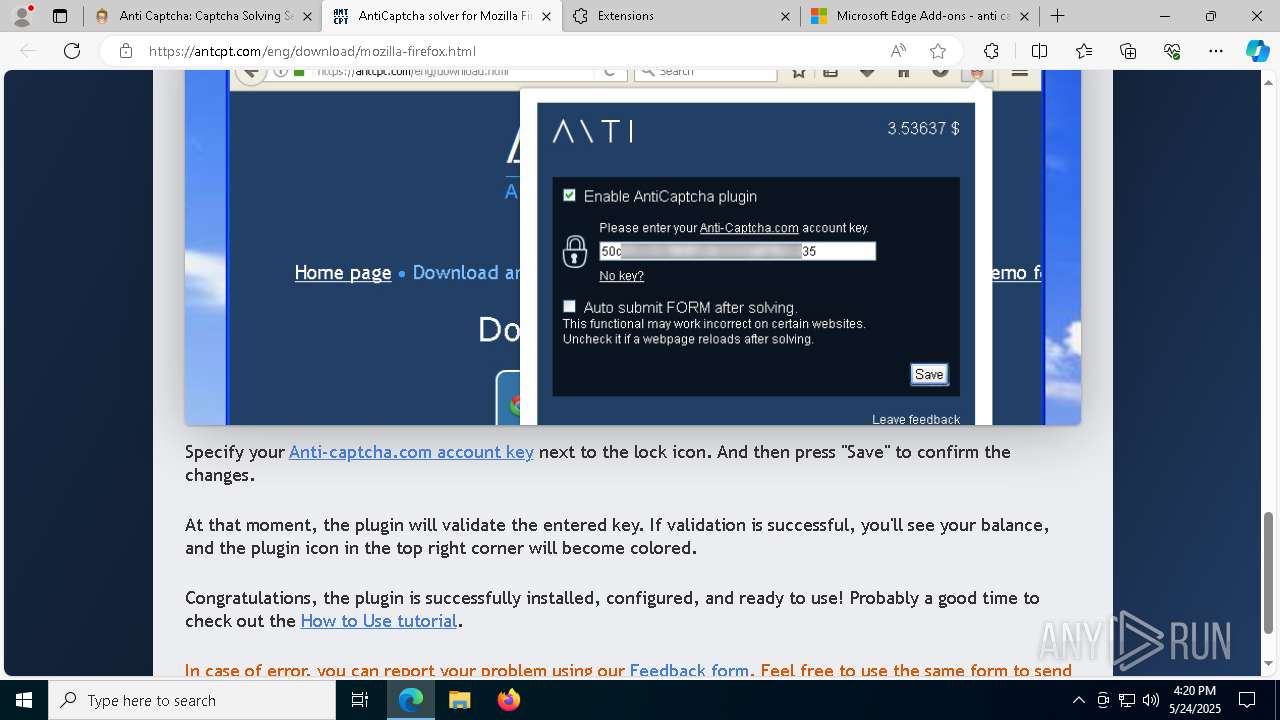
Task: Close the Microsoft Edge Add-ons tab
Action: pos(1024,16)
